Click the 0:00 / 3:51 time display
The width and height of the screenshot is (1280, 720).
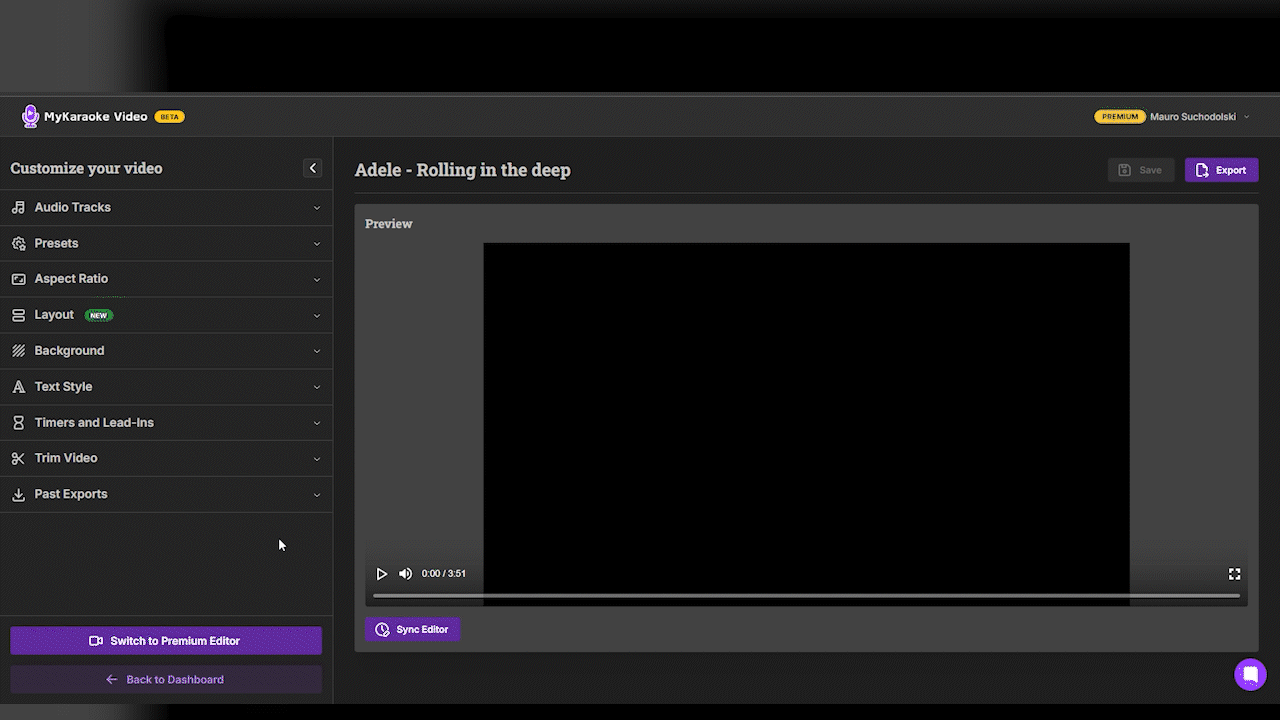click(444, 574)
